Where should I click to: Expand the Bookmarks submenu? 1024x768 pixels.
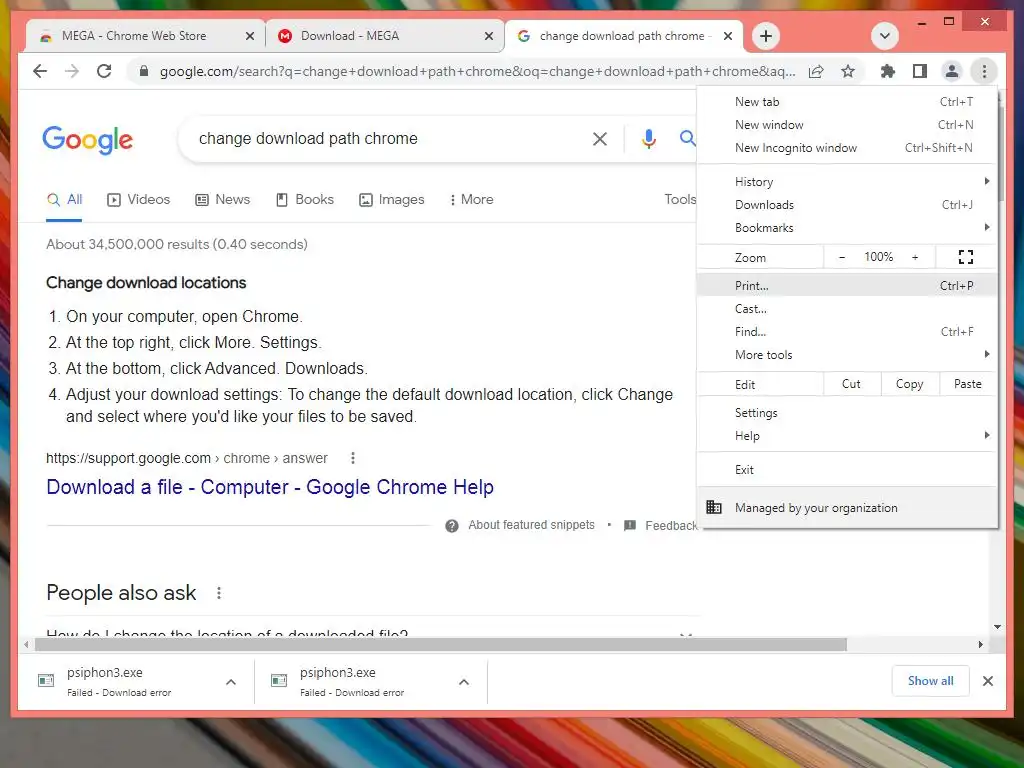pos(847,227)
